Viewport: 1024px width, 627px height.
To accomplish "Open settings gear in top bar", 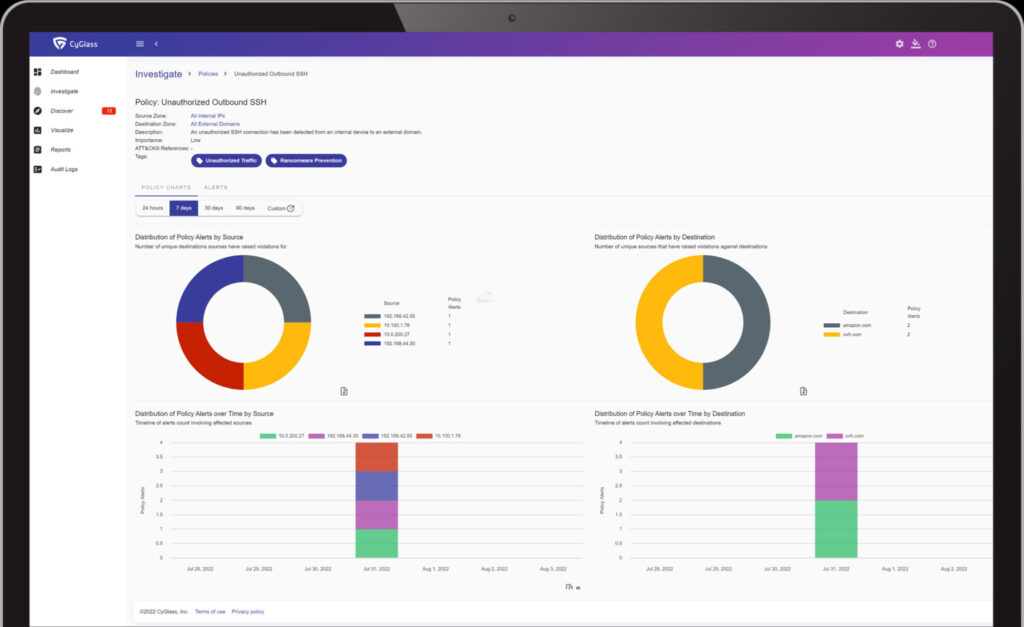I will (899, 44).
